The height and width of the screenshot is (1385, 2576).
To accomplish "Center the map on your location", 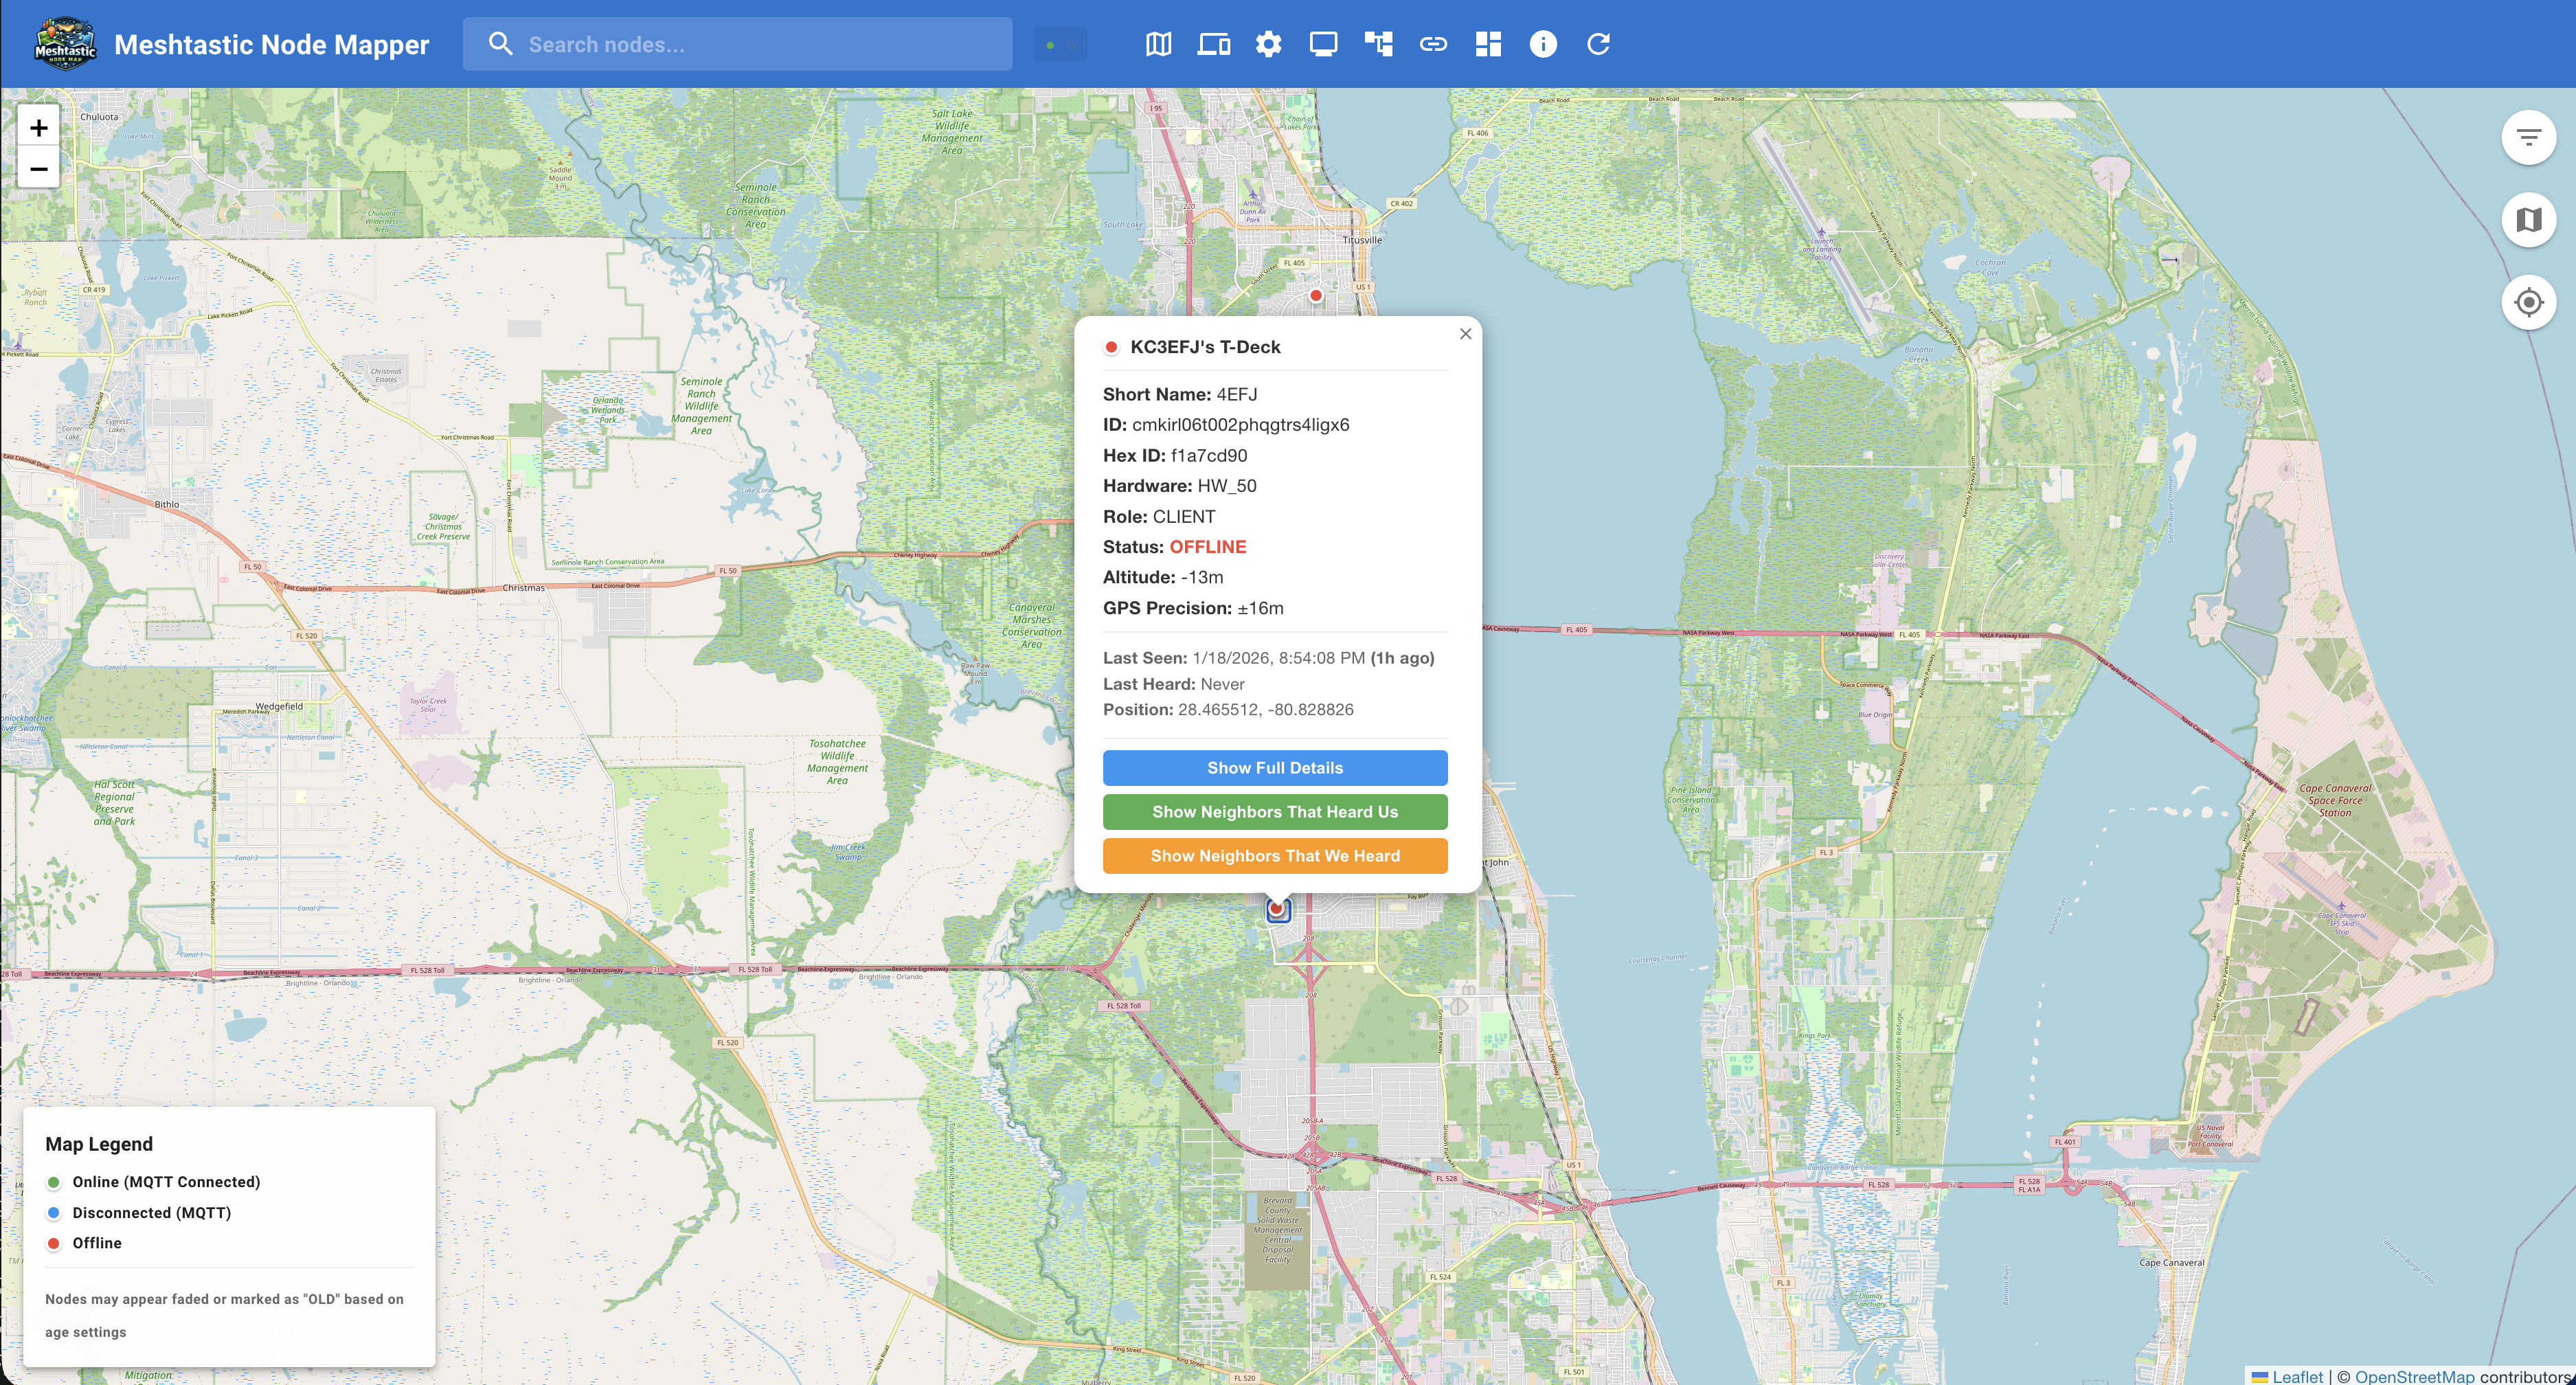I will (x=2529, y=302).
